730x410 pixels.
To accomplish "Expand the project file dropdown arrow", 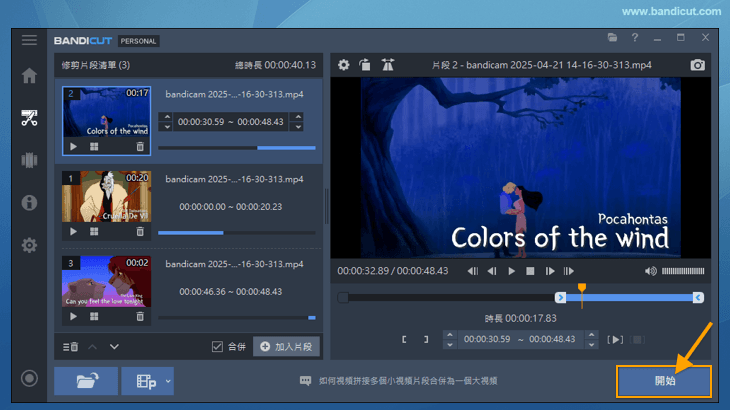I will 168,381.
